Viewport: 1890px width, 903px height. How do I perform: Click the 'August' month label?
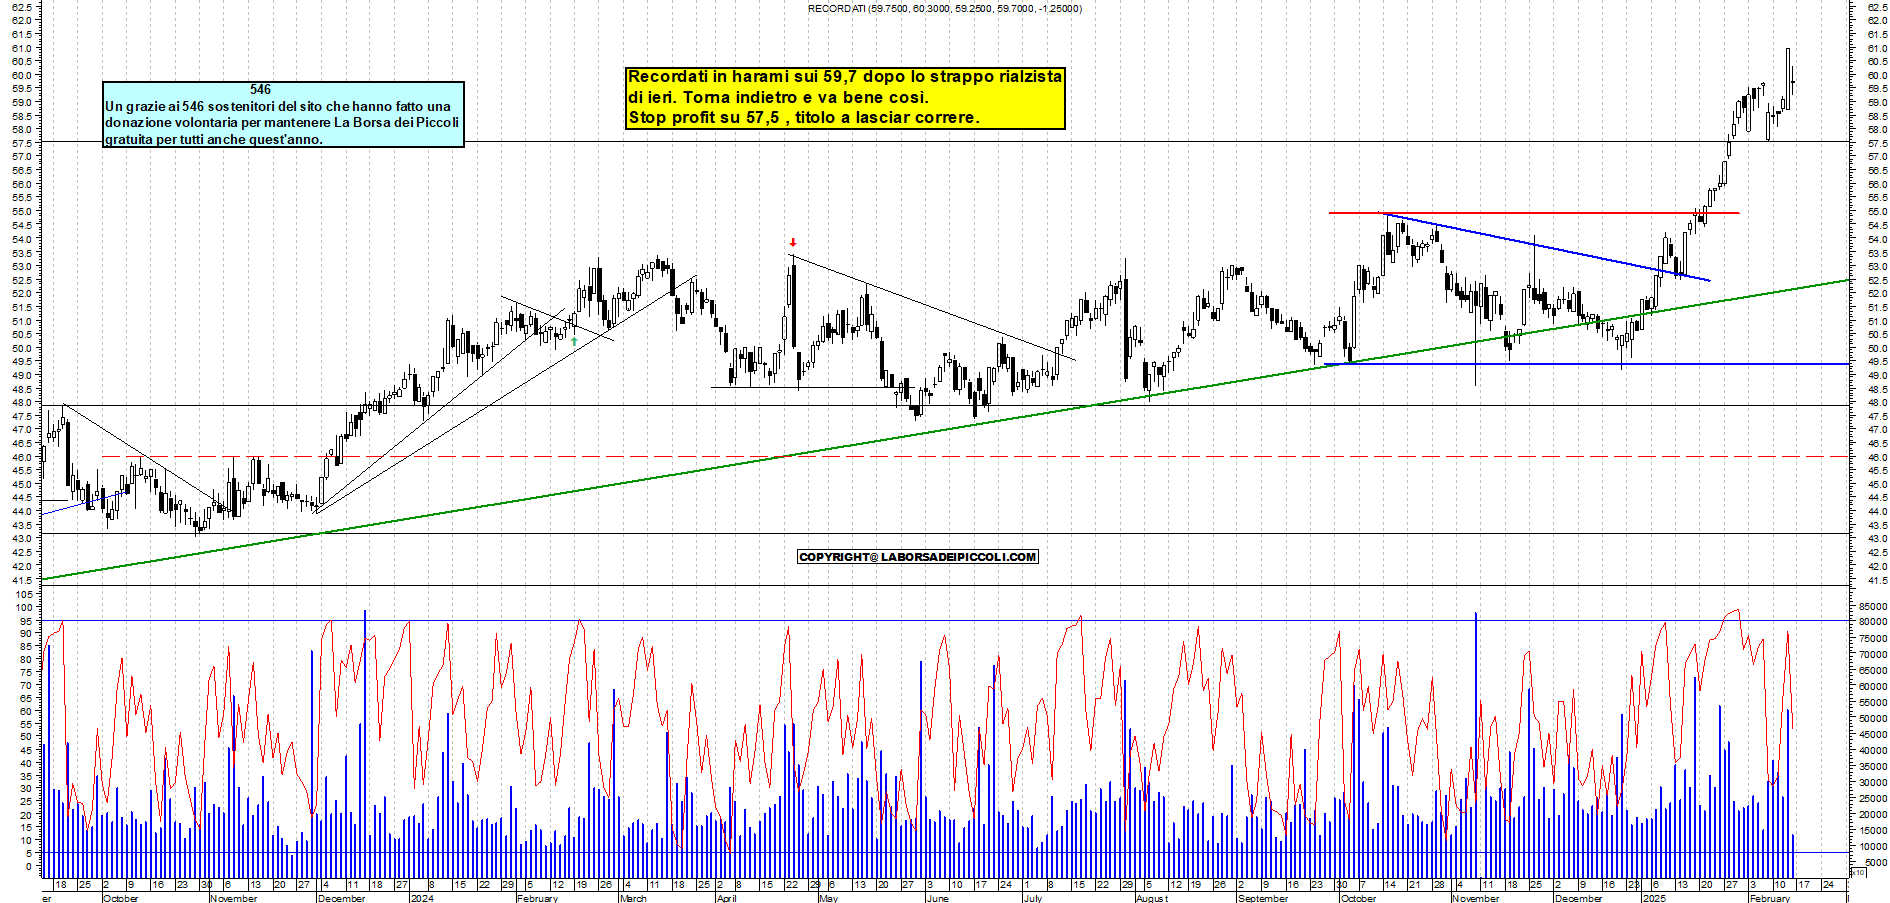pyautogui.click(x=1151, y=898)
